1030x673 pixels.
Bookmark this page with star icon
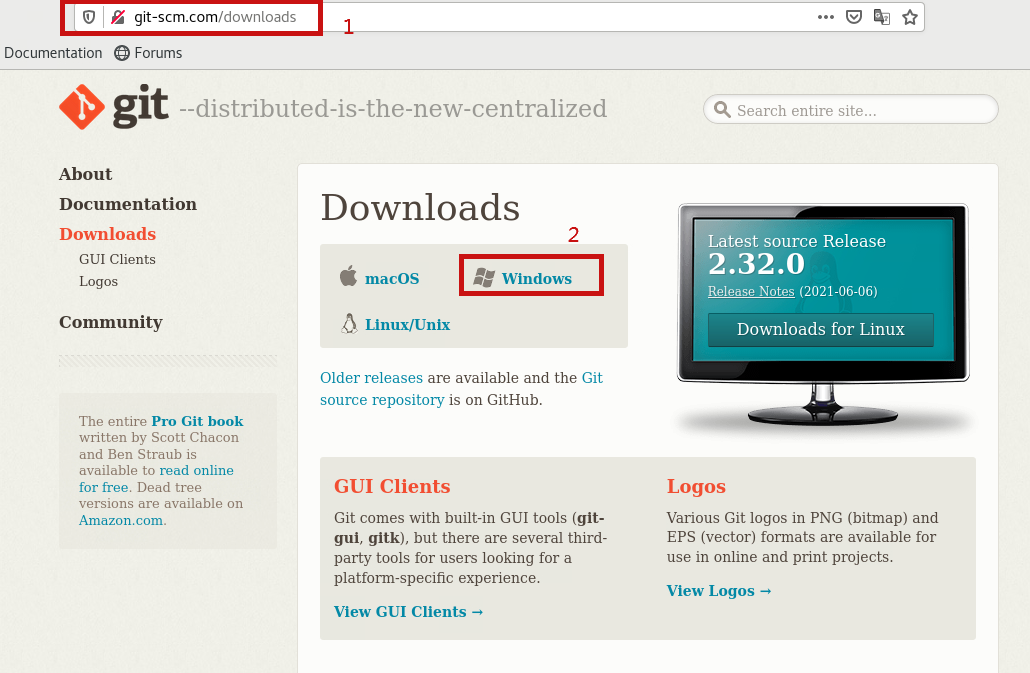pyautogui.click(x=910, y=17)
